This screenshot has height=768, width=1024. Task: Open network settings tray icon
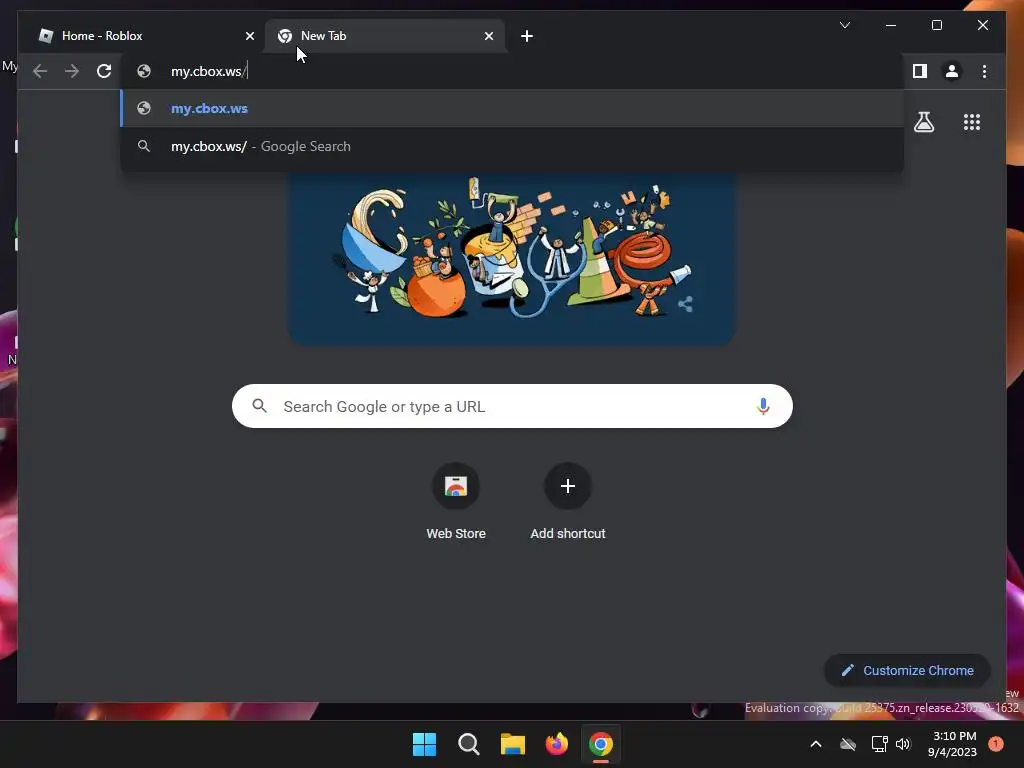tap(879, 744)
